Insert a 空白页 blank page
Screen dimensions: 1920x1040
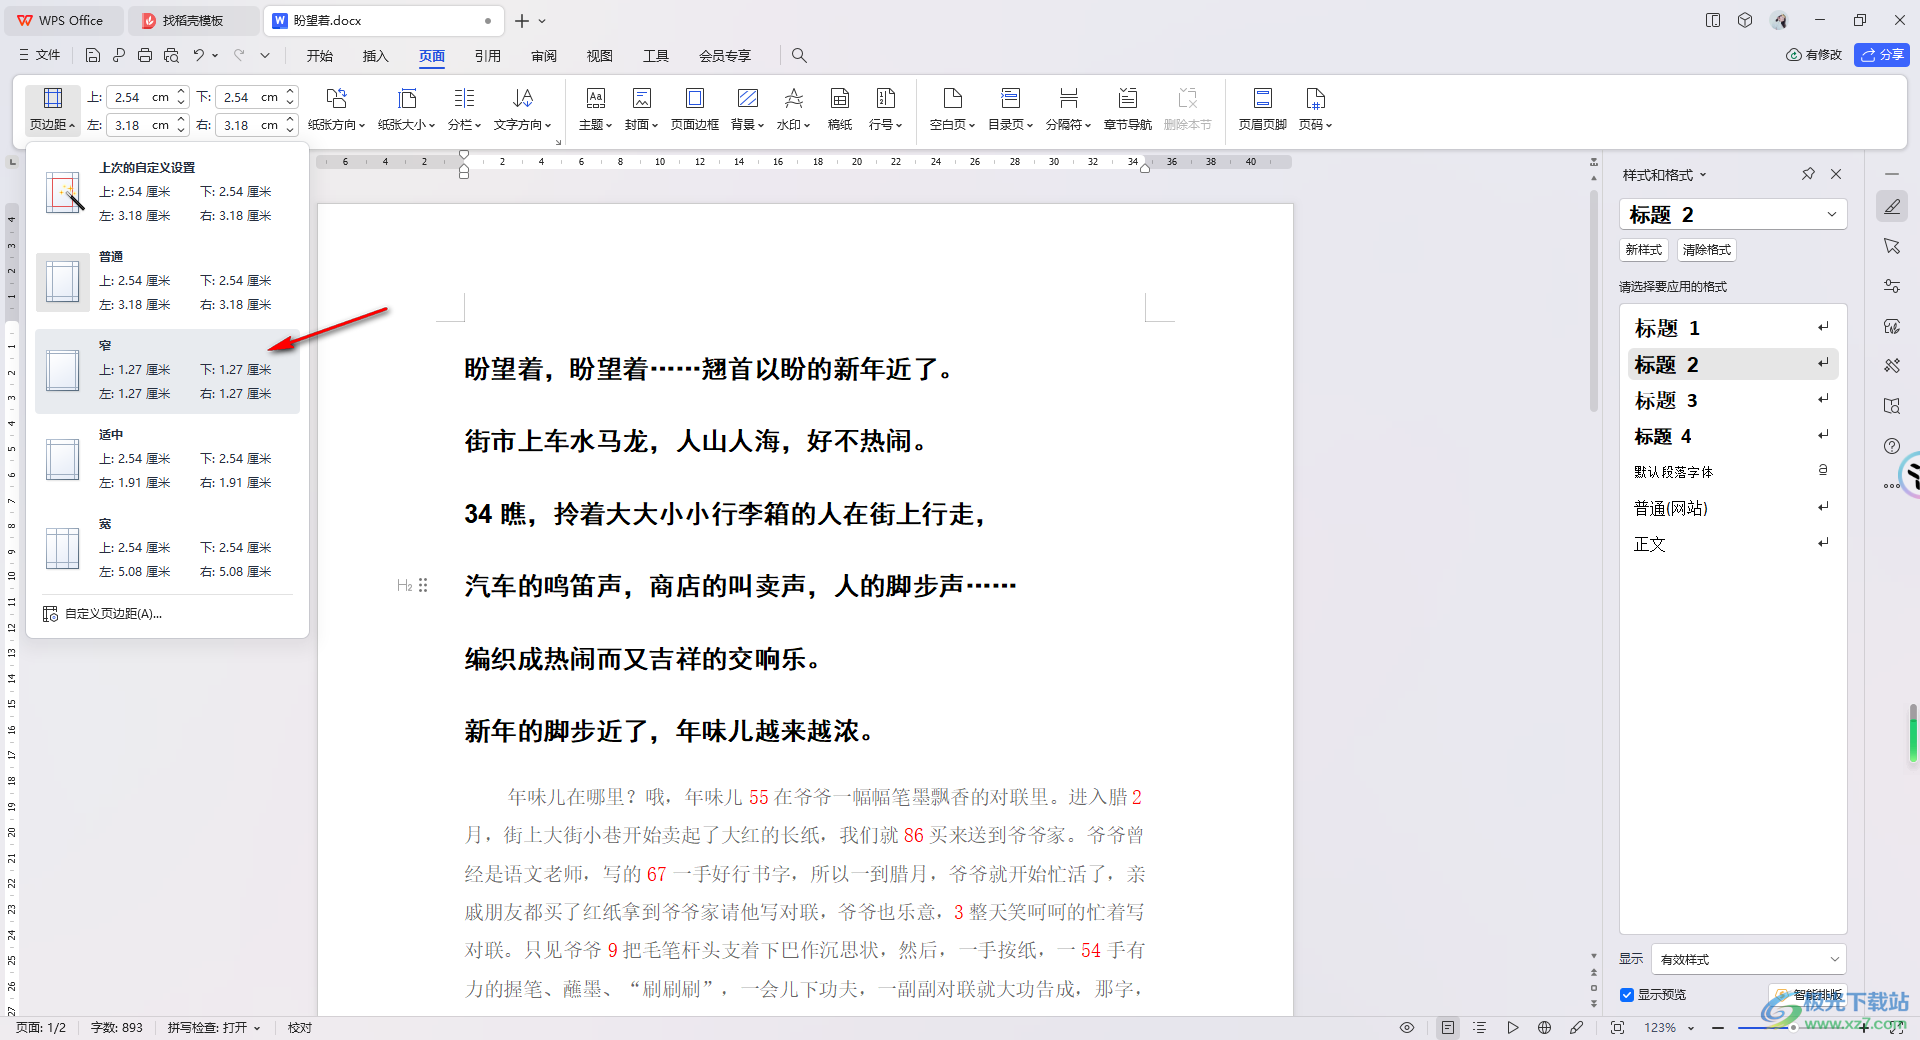tap(953, 108)
